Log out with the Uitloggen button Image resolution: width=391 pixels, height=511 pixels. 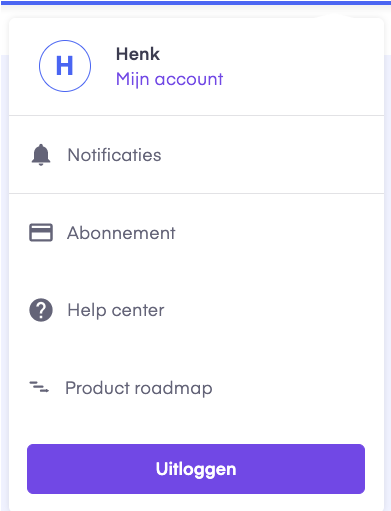196,469
